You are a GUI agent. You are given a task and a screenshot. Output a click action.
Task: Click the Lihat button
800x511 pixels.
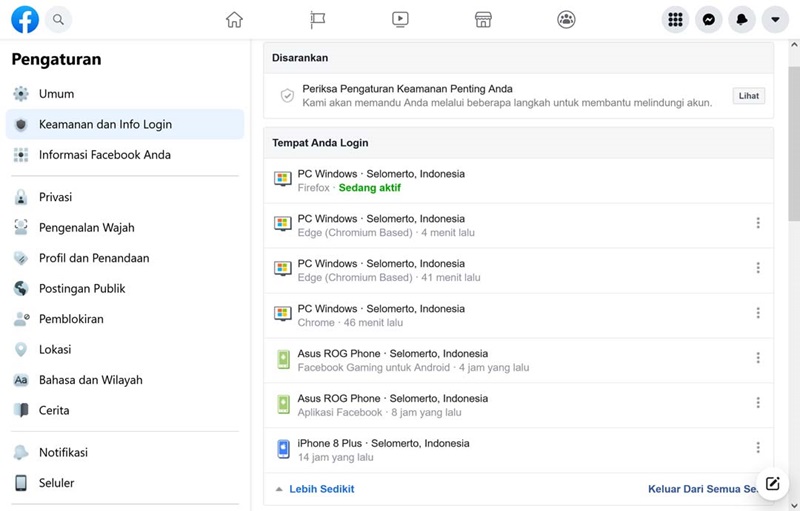click(x=748, y=96)
